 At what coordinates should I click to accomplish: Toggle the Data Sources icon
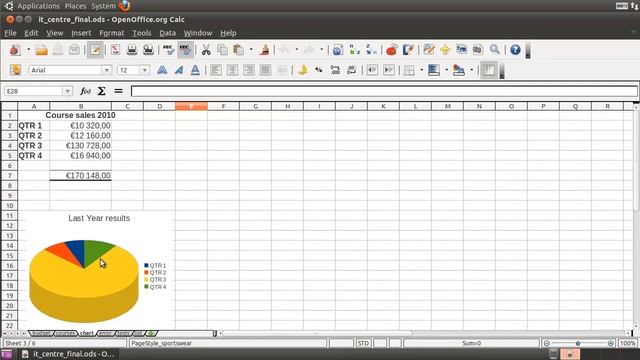478,50
